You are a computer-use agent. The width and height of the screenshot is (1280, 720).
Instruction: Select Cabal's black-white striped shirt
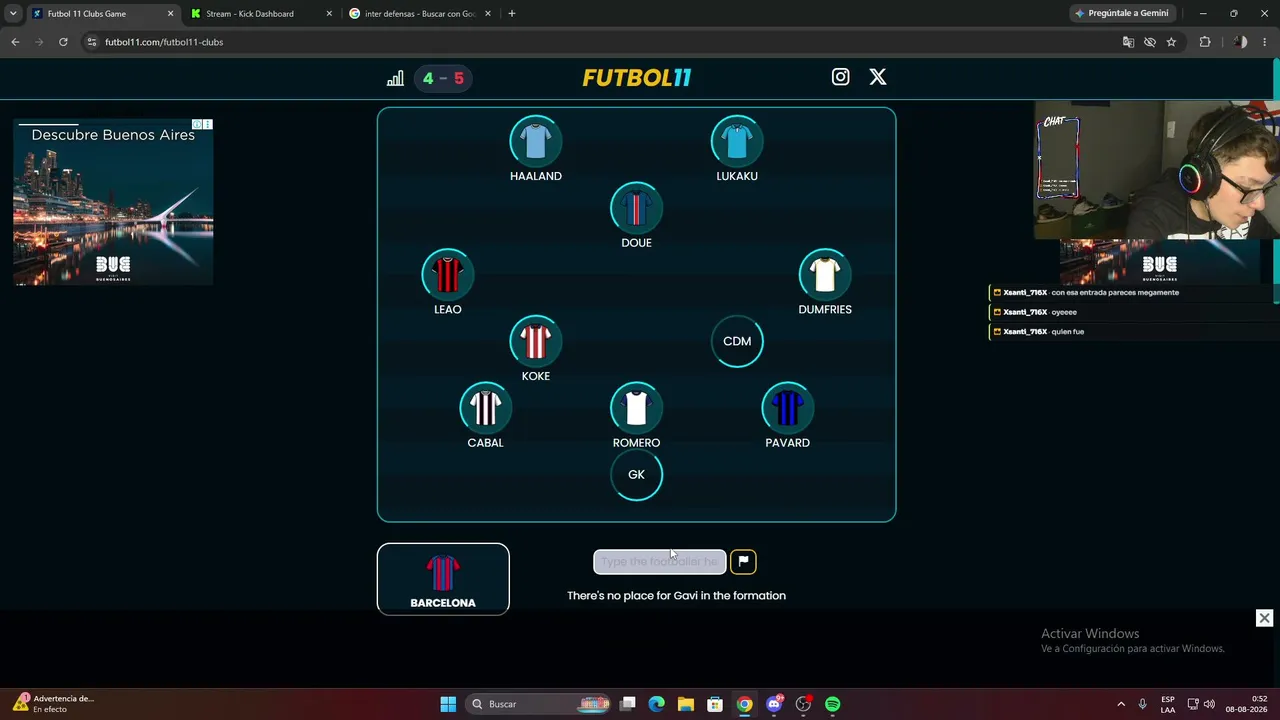(485, 408)
